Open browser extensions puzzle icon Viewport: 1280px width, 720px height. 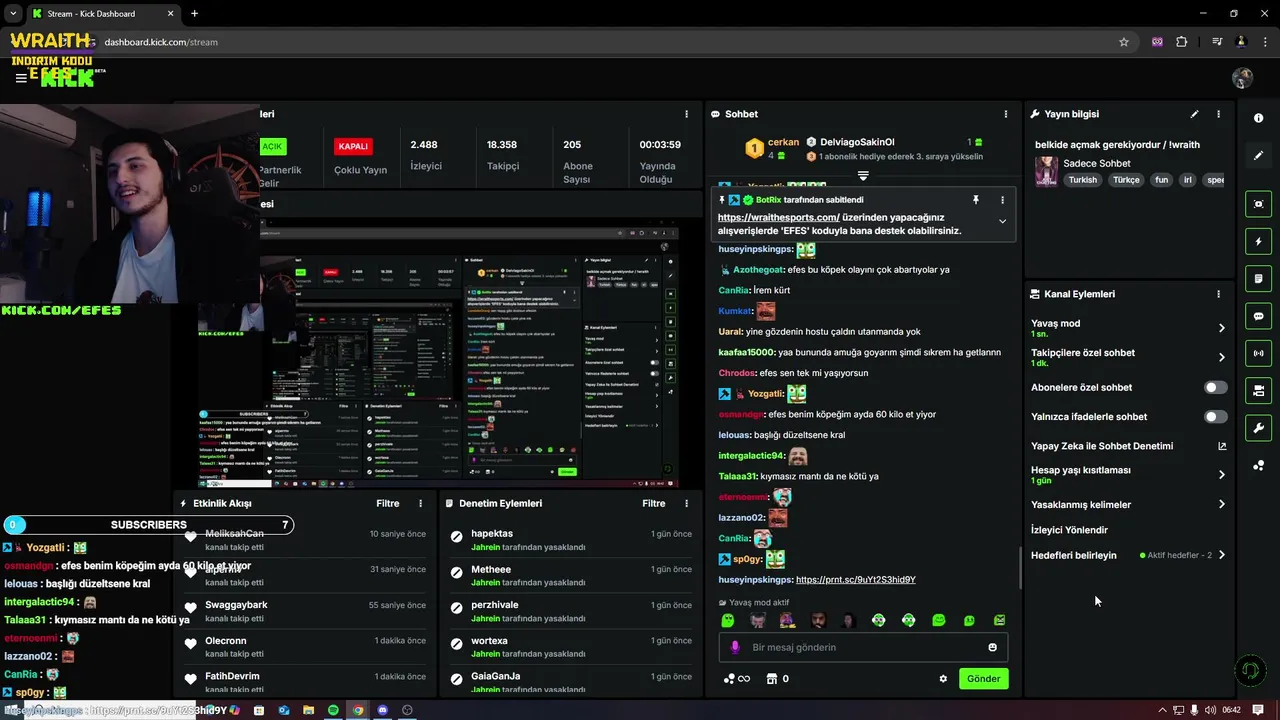tap(1182, 42)
